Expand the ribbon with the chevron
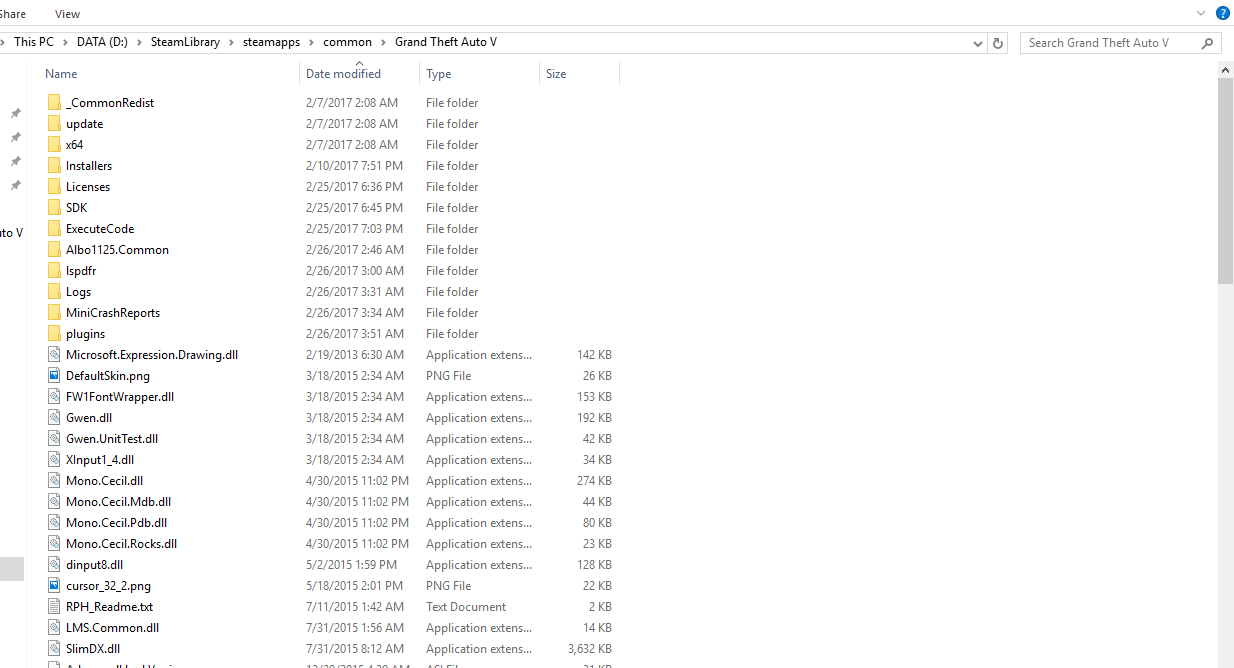 point(1201,13)
